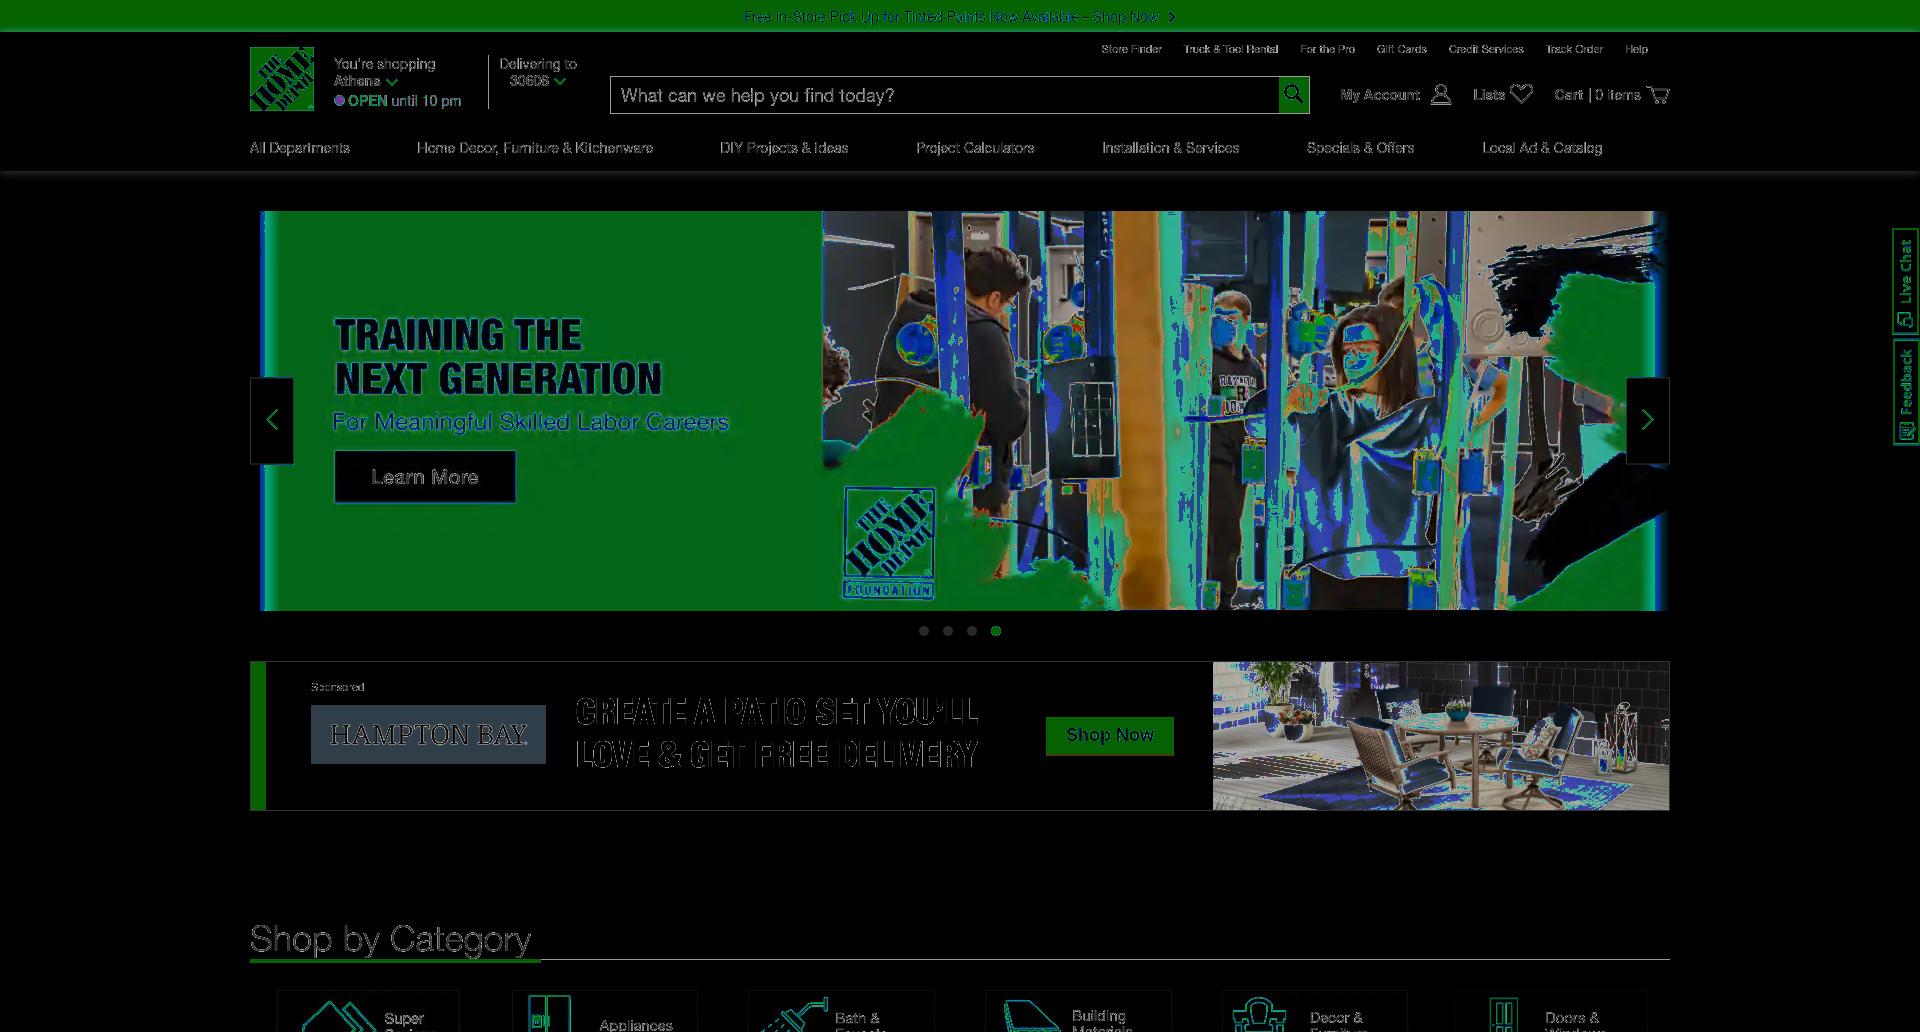Open For the Pro link
This screenshot has width=1920, height=1032.
point(1328,49)
